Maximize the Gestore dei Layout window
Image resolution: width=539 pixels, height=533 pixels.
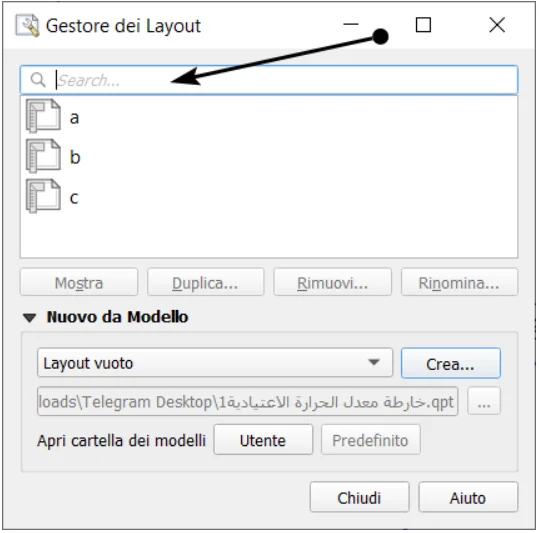click(x=423, y=25)
